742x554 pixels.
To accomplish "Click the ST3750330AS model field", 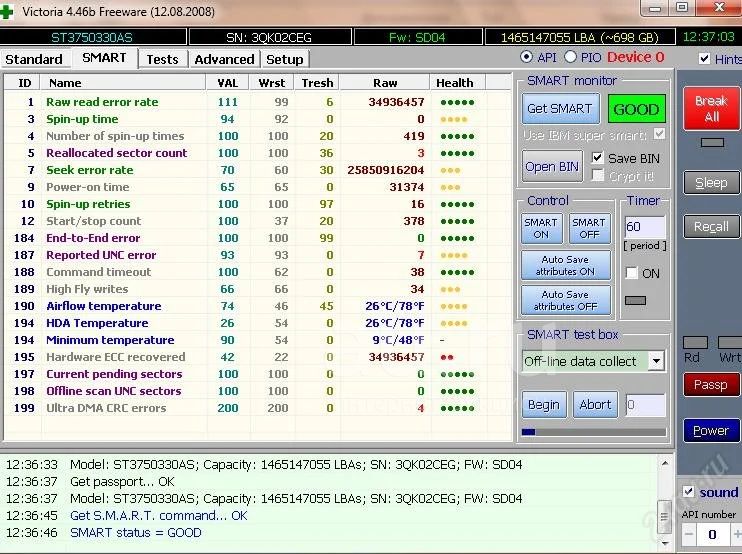I will [x=92, y=37].
